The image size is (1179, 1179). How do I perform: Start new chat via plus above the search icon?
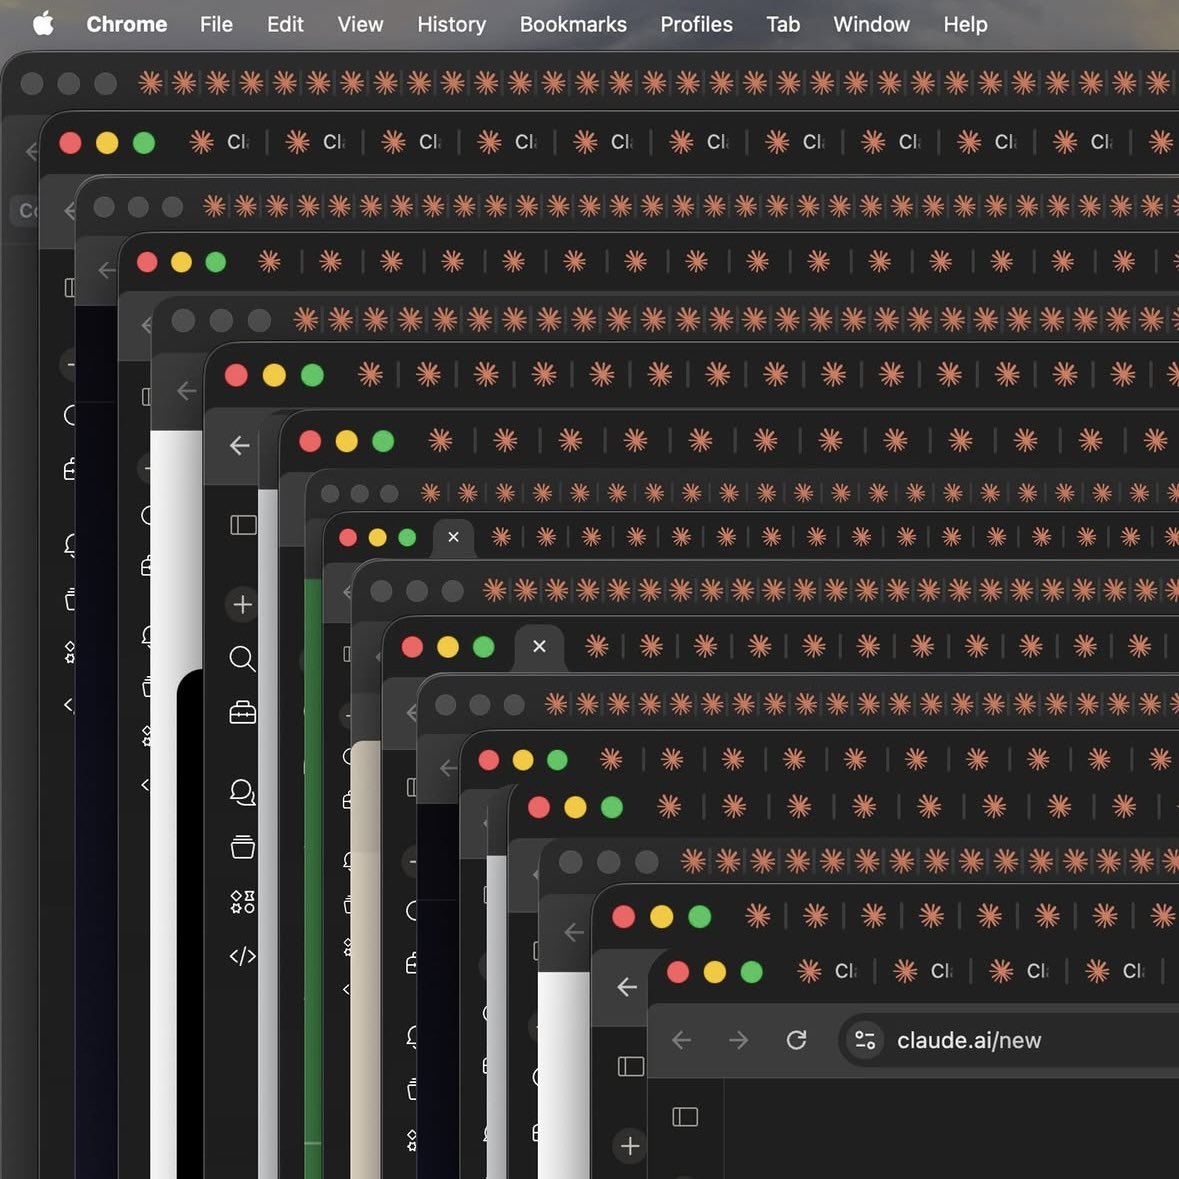point(242,604)
